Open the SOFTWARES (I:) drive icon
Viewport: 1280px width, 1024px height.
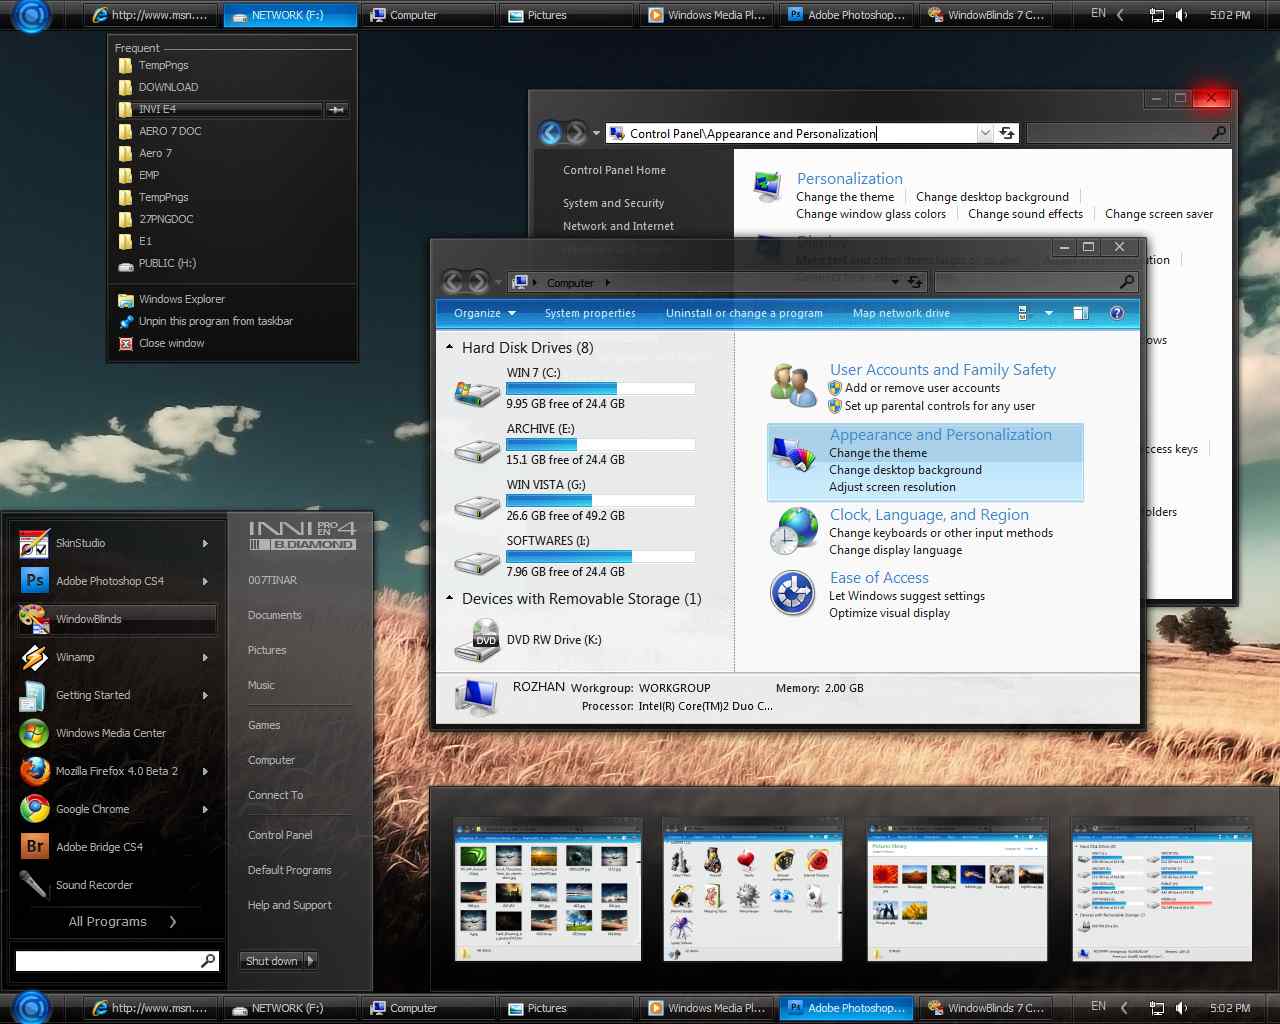click(477, 562)
